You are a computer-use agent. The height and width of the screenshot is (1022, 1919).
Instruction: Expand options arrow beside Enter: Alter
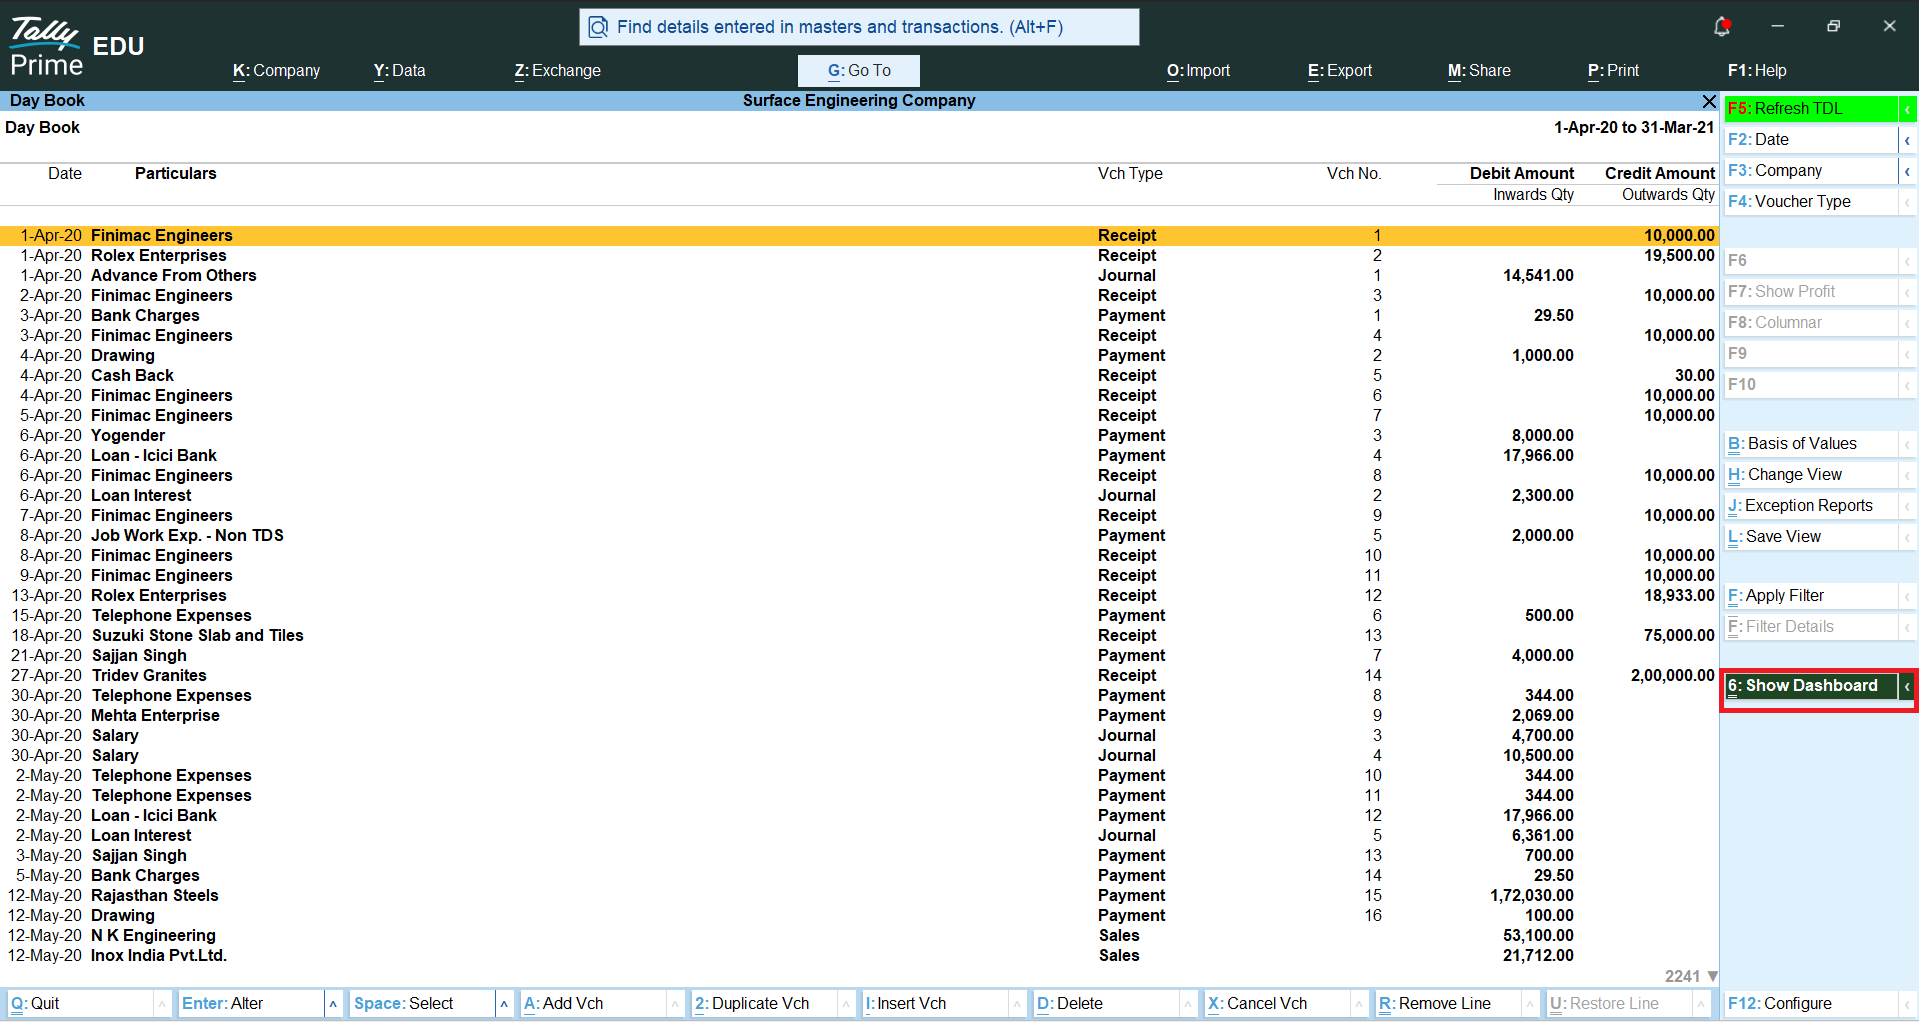click(x=333, y=1004)
